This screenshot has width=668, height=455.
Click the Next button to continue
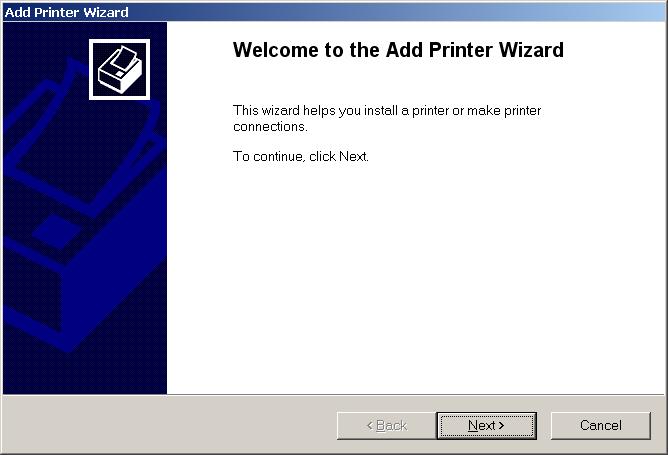486,425
